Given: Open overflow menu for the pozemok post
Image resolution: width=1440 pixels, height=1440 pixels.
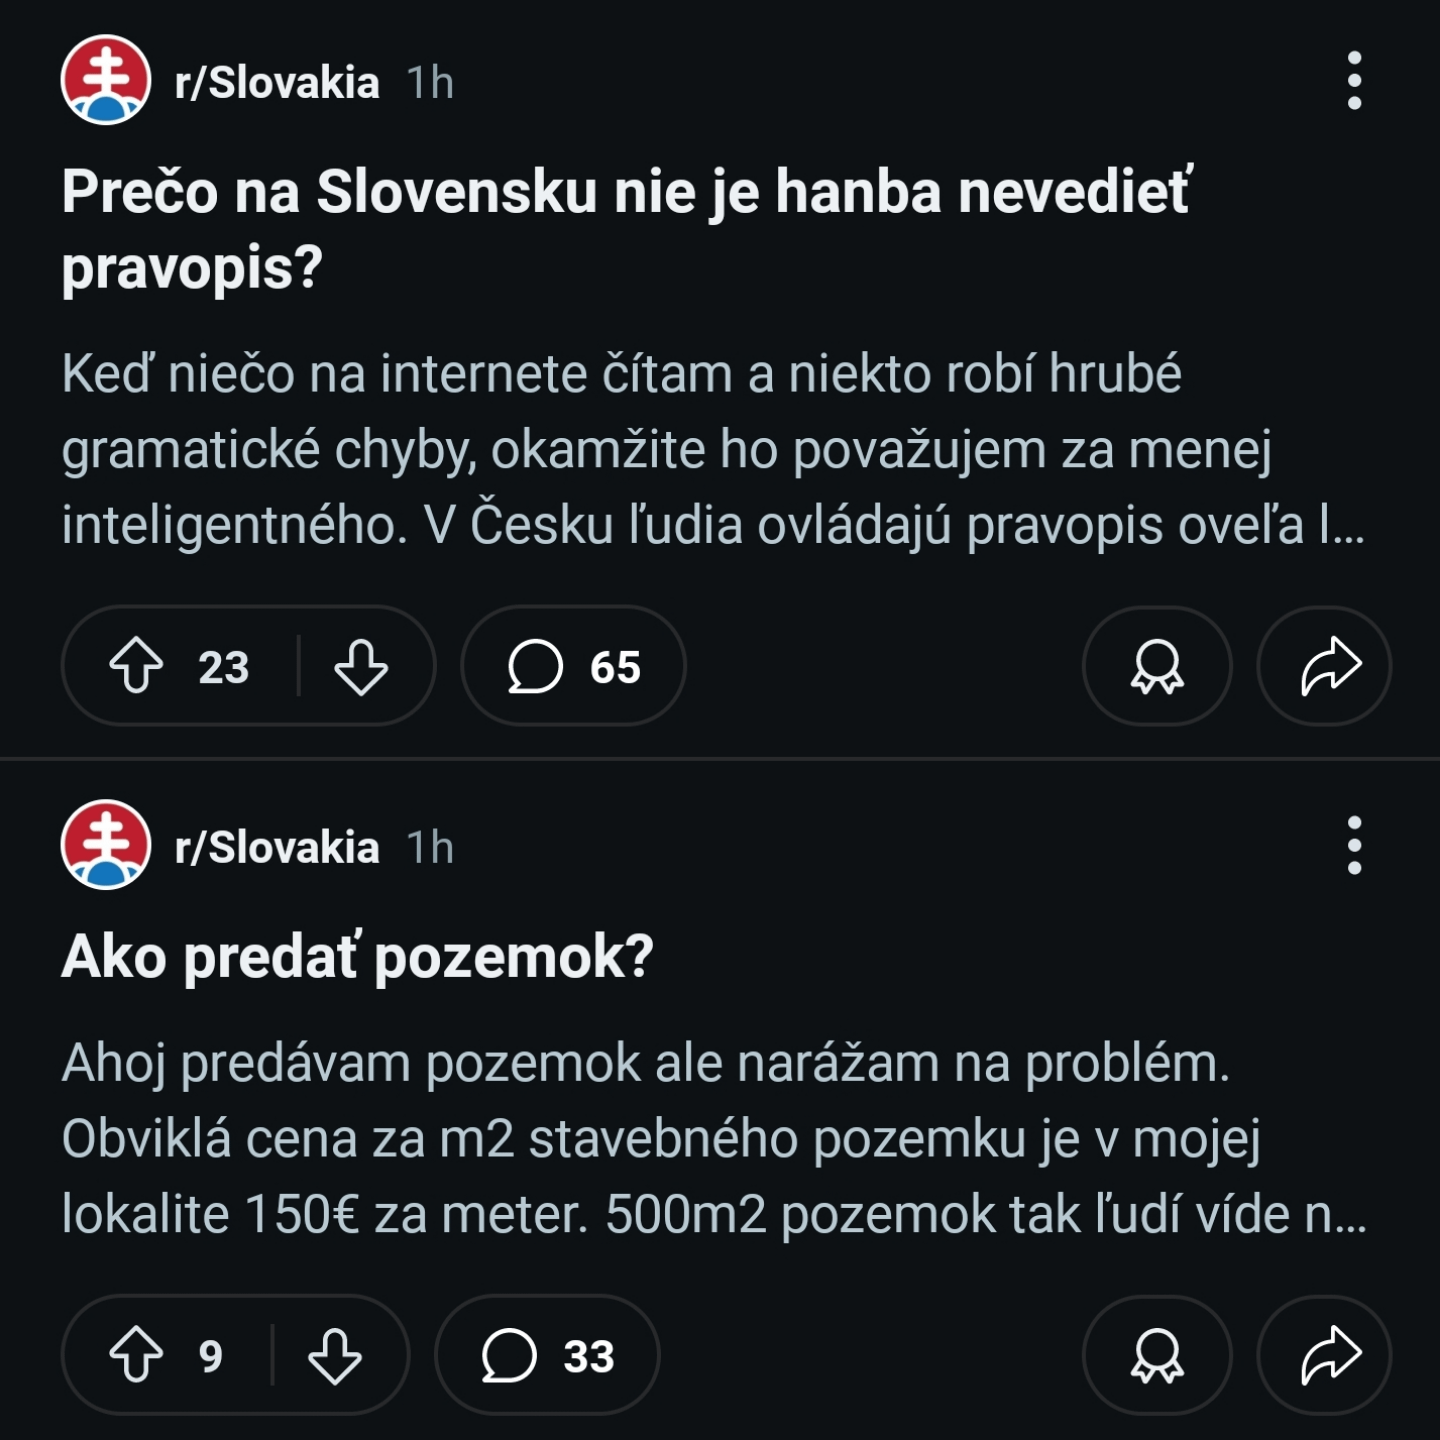Looking at the screenshot, I should click(x=1355, y=846).
